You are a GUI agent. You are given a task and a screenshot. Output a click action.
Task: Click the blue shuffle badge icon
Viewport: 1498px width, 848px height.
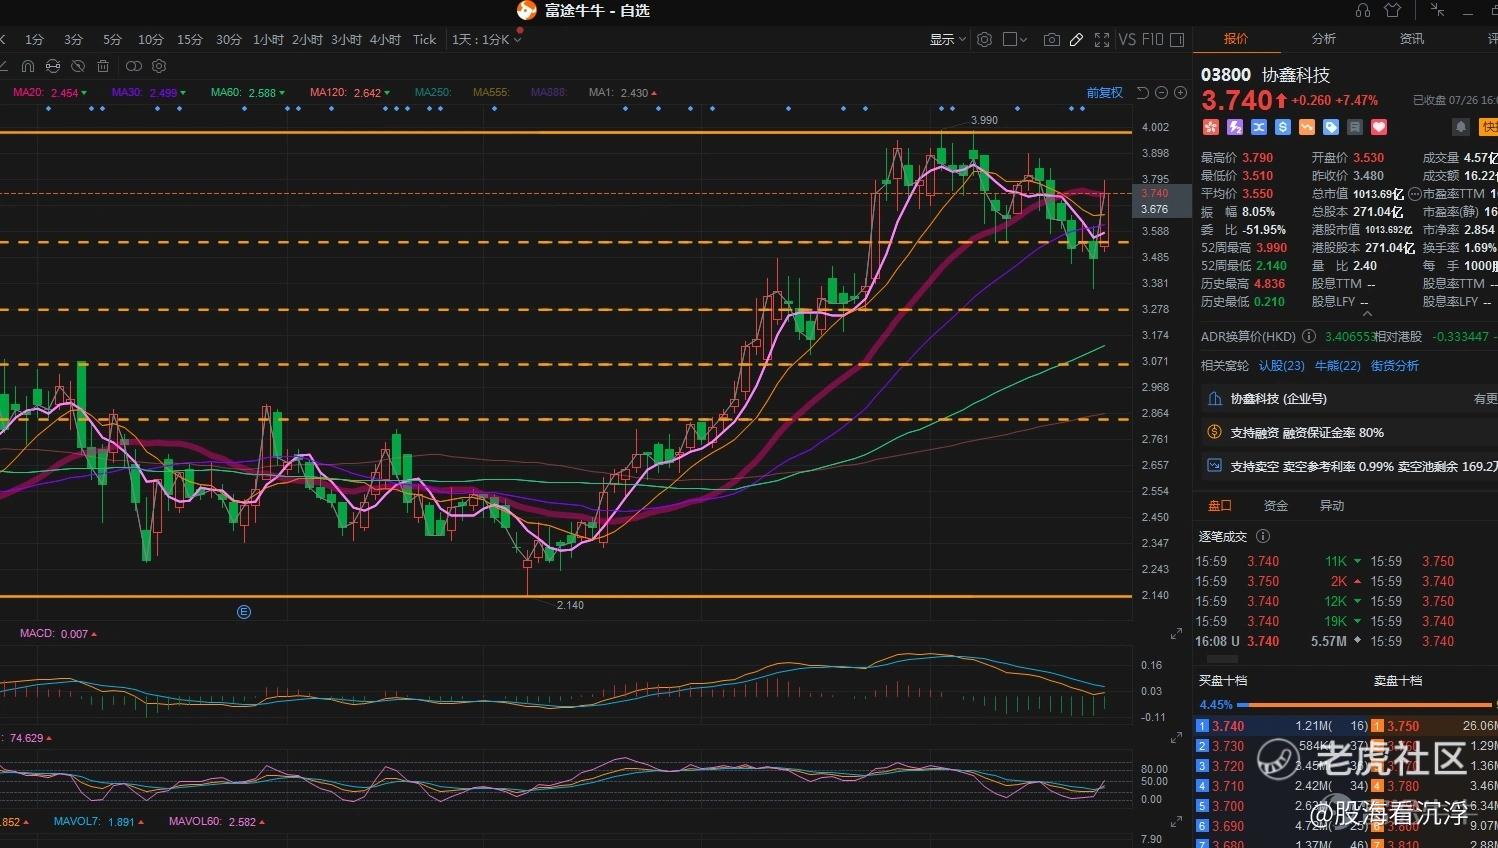tap(1259, 127)
